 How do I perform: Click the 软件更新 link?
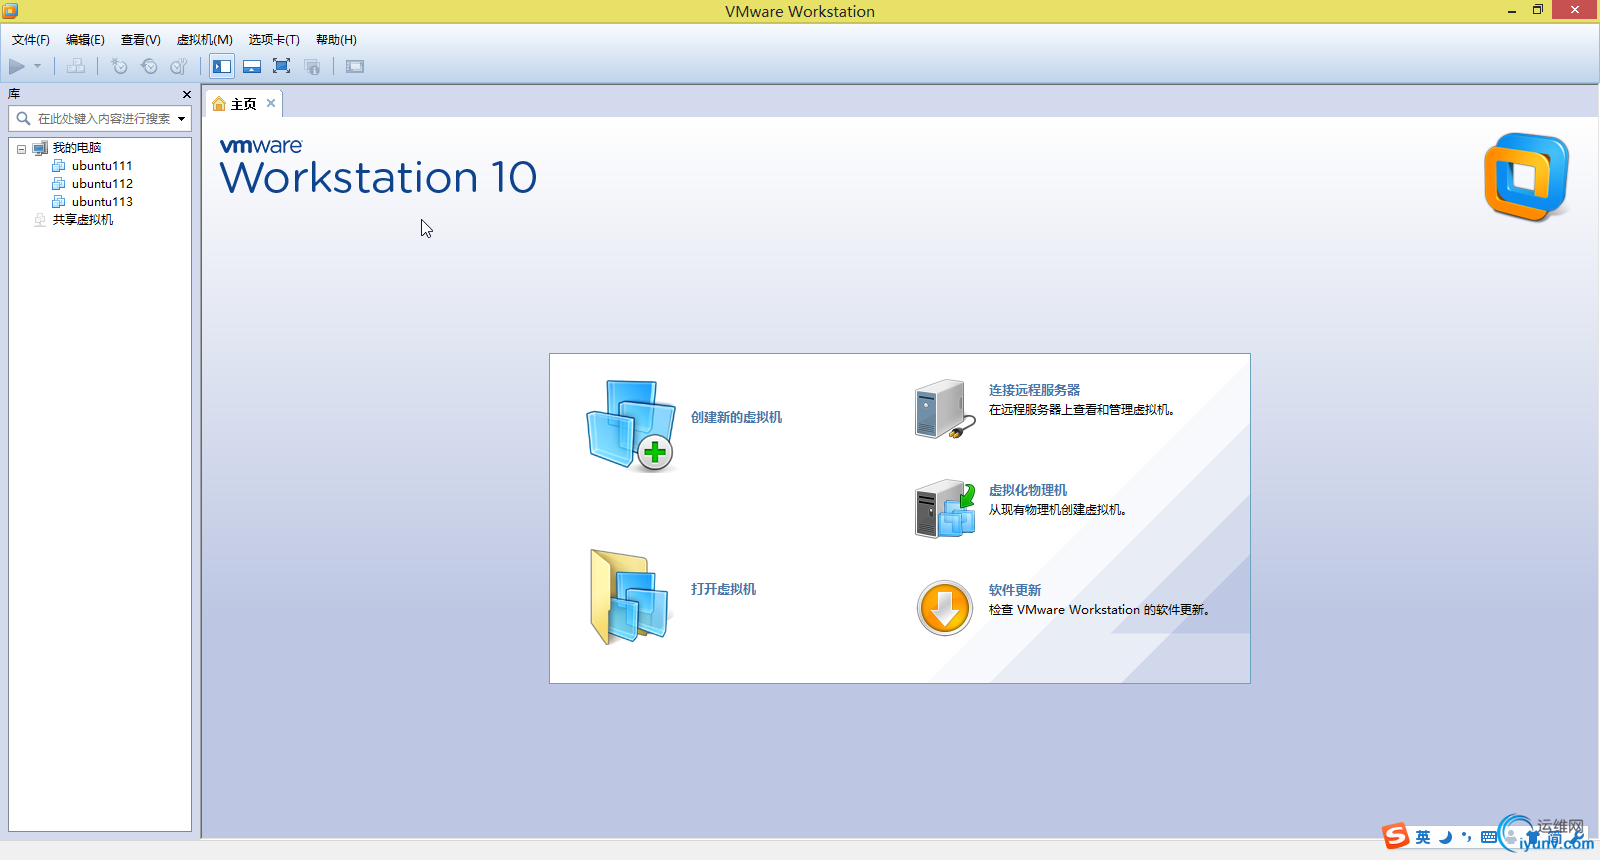[x=1015, y=590]
